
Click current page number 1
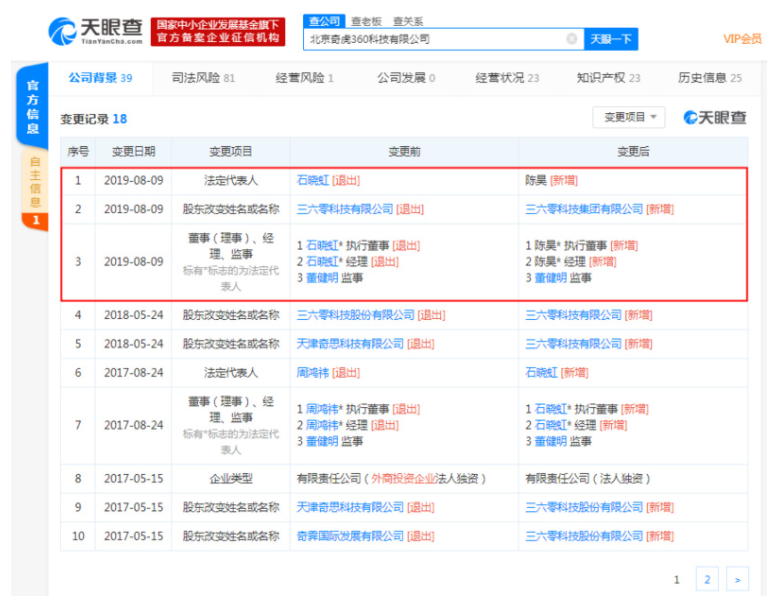(677, 580)
